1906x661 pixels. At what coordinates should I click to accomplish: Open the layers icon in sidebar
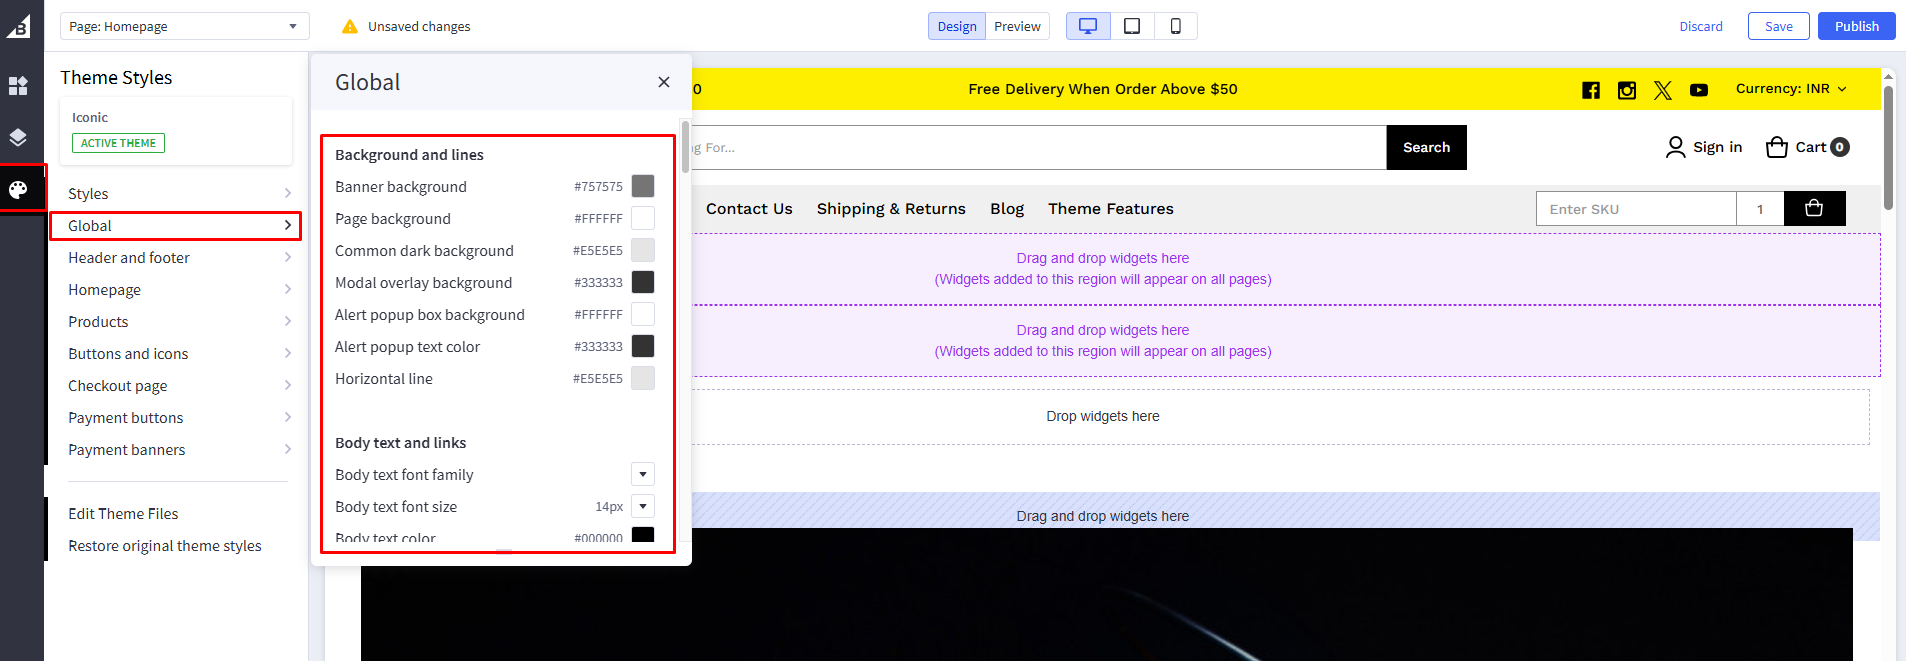(x=18, y=137)
